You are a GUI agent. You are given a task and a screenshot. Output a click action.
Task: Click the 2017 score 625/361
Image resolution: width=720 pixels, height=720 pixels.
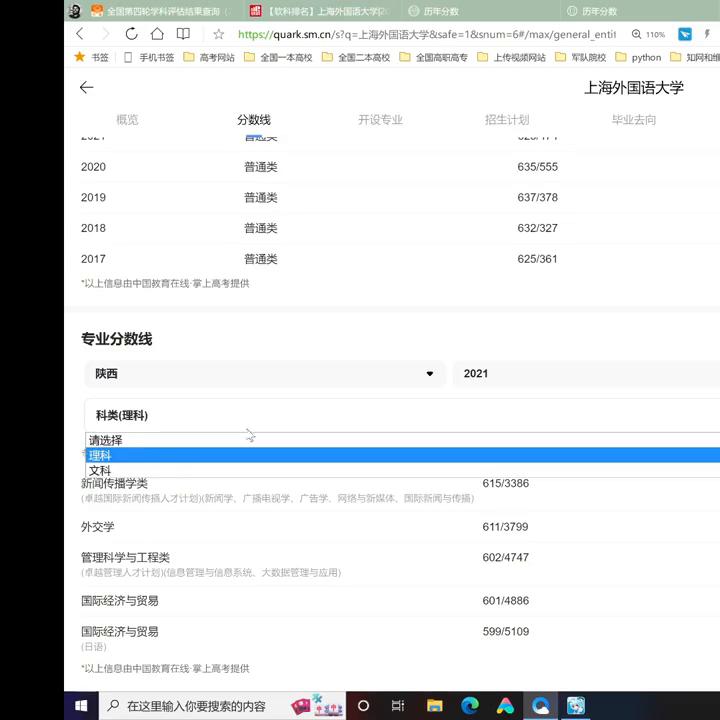(x=537, y=259)
